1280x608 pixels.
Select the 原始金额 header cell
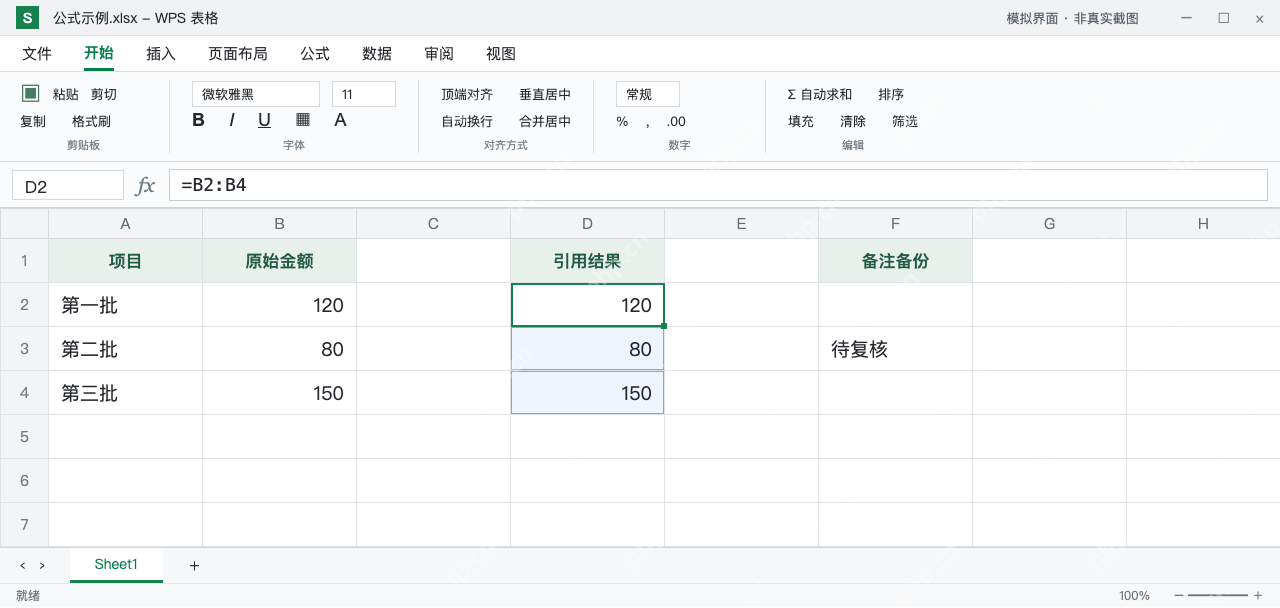[x=280, y=261]
